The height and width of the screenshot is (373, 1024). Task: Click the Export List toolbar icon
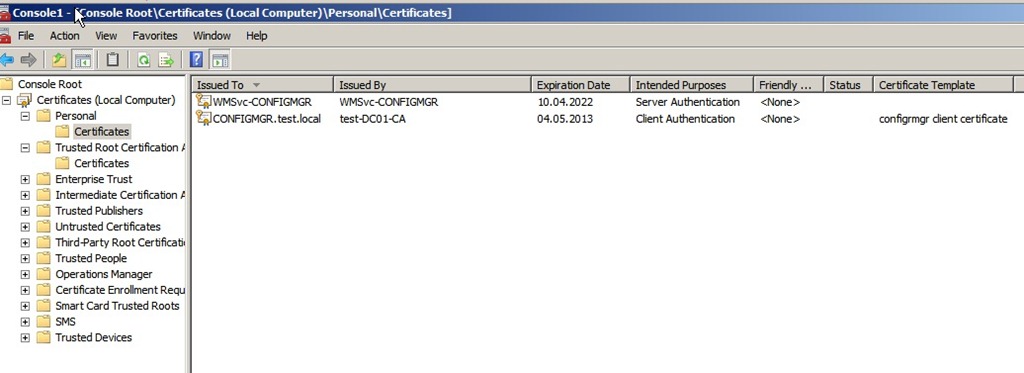[167, 60]
